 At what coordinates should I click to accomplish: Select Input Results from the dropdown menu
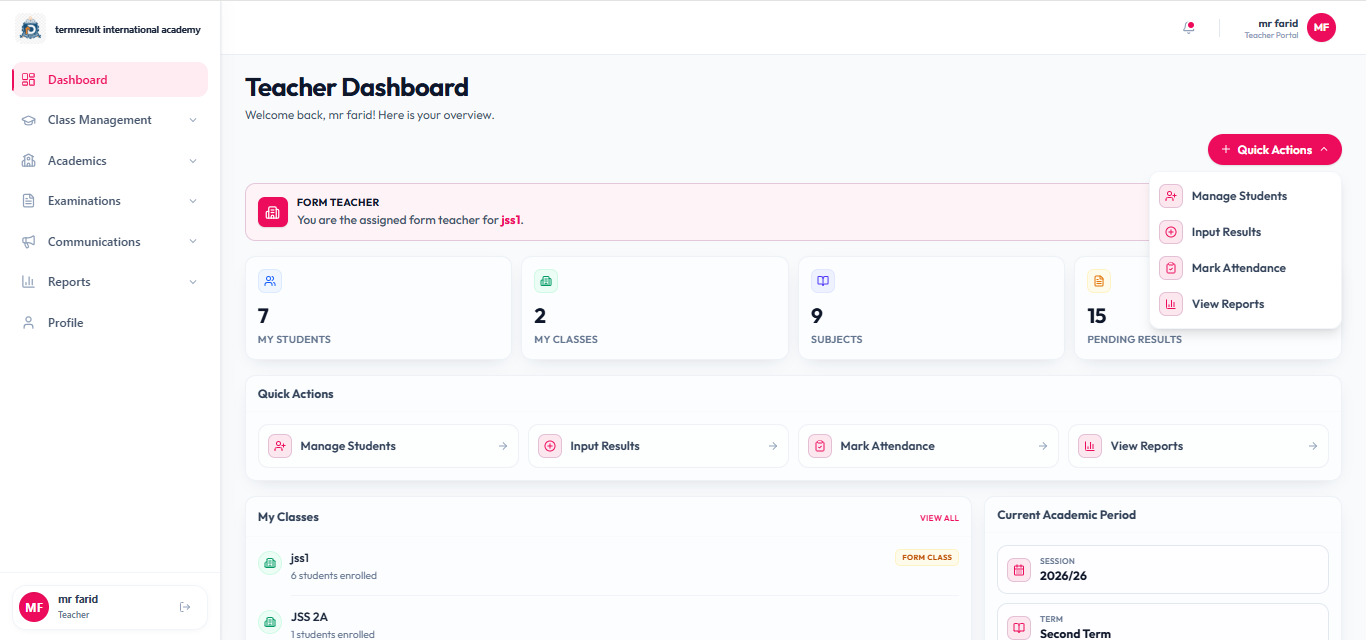[x=1245, y=232]
